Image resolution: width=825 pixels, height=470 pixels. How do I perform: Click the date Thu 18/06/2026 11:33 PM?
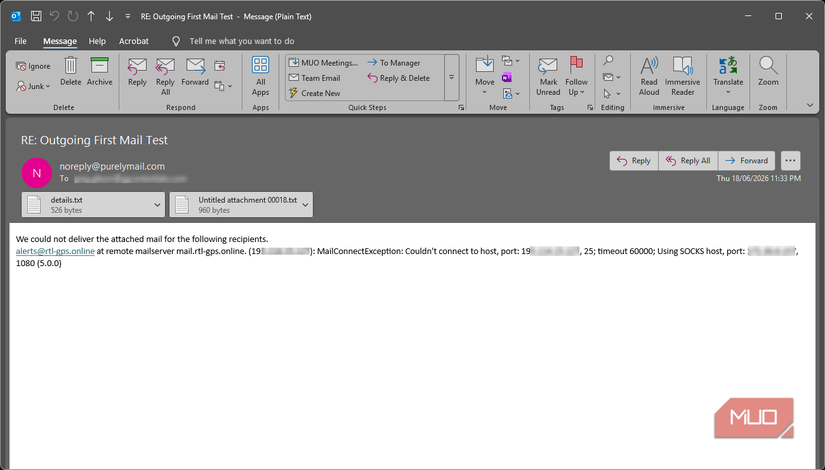coord(759,178)
